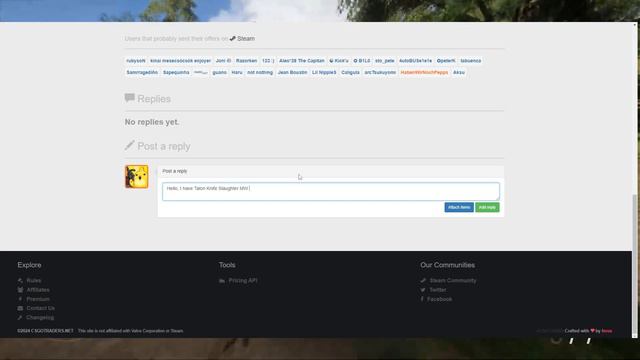
Task: Open user tag 'Razorken'
Action: [x=246, y=61]
